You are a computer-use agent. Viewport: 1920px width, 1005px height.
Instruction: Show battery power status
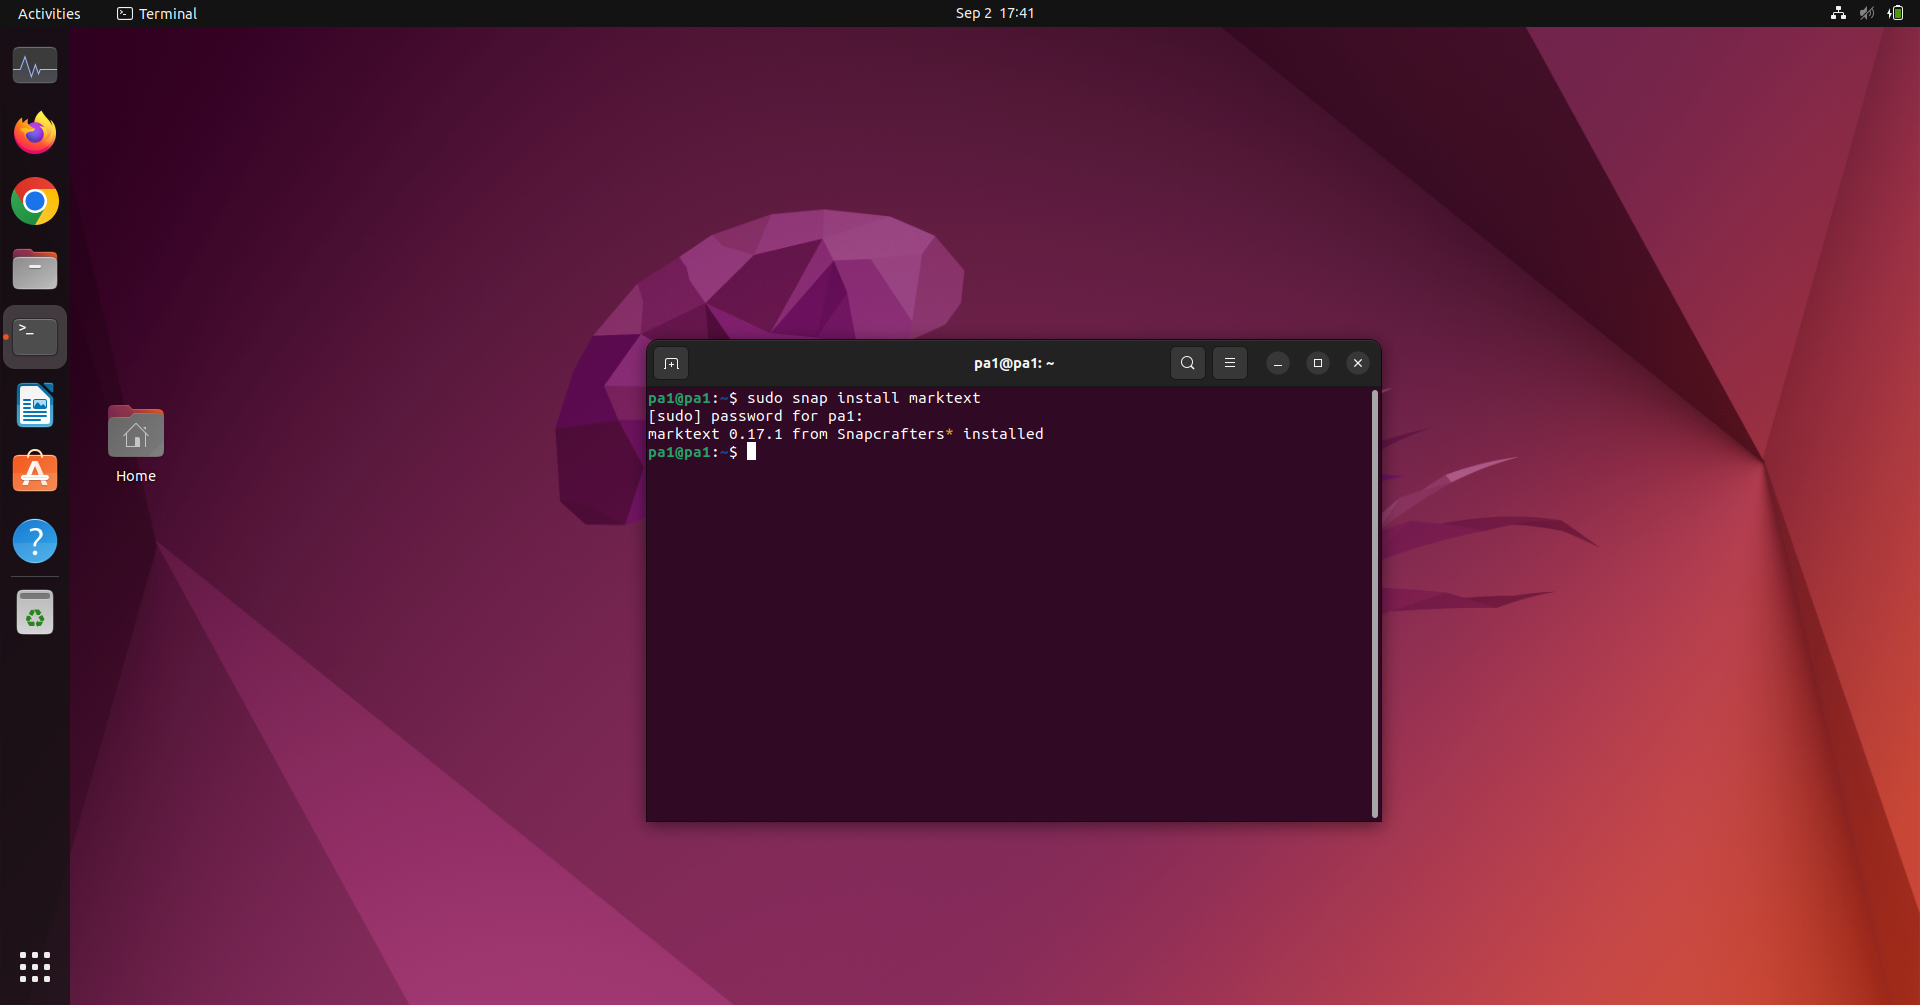click(1895, 13)
